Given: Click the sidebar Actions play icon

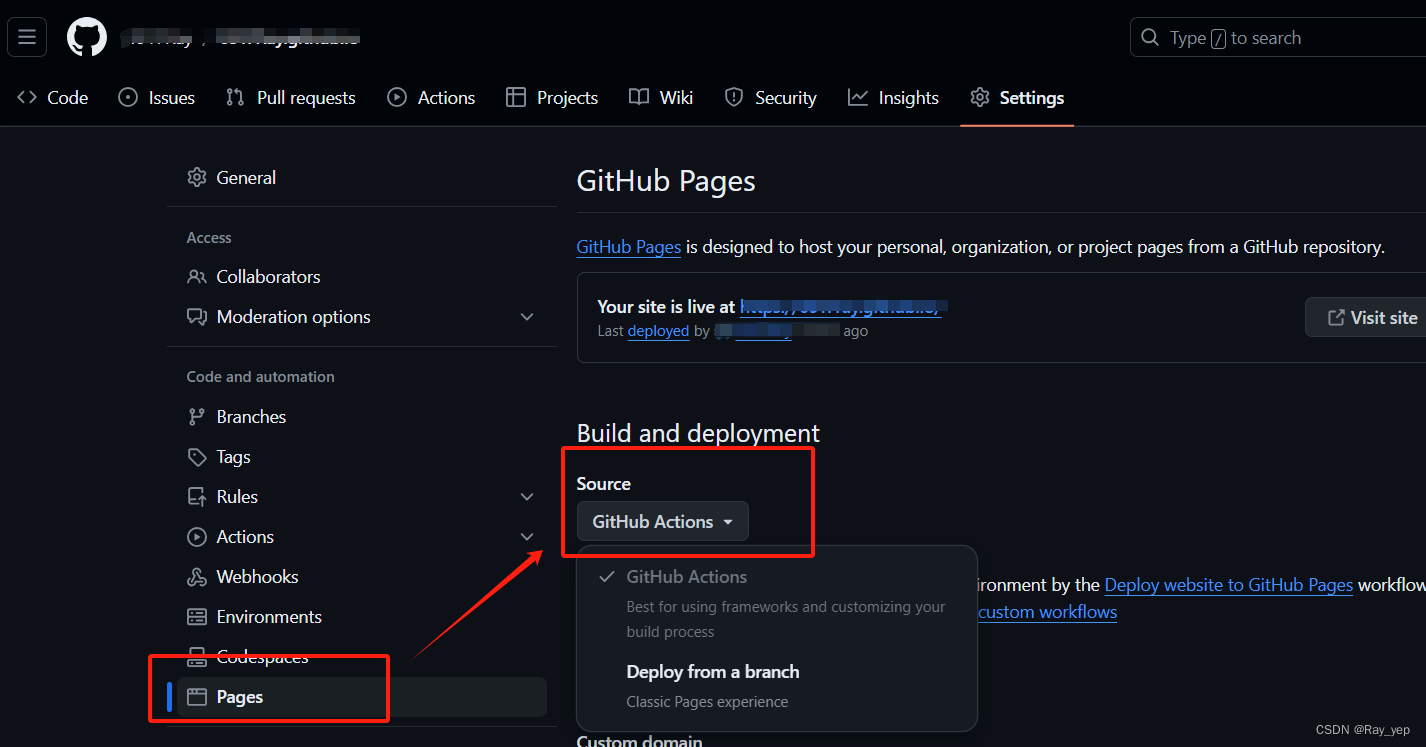Looking at the screenshot, I should point(197,536).
